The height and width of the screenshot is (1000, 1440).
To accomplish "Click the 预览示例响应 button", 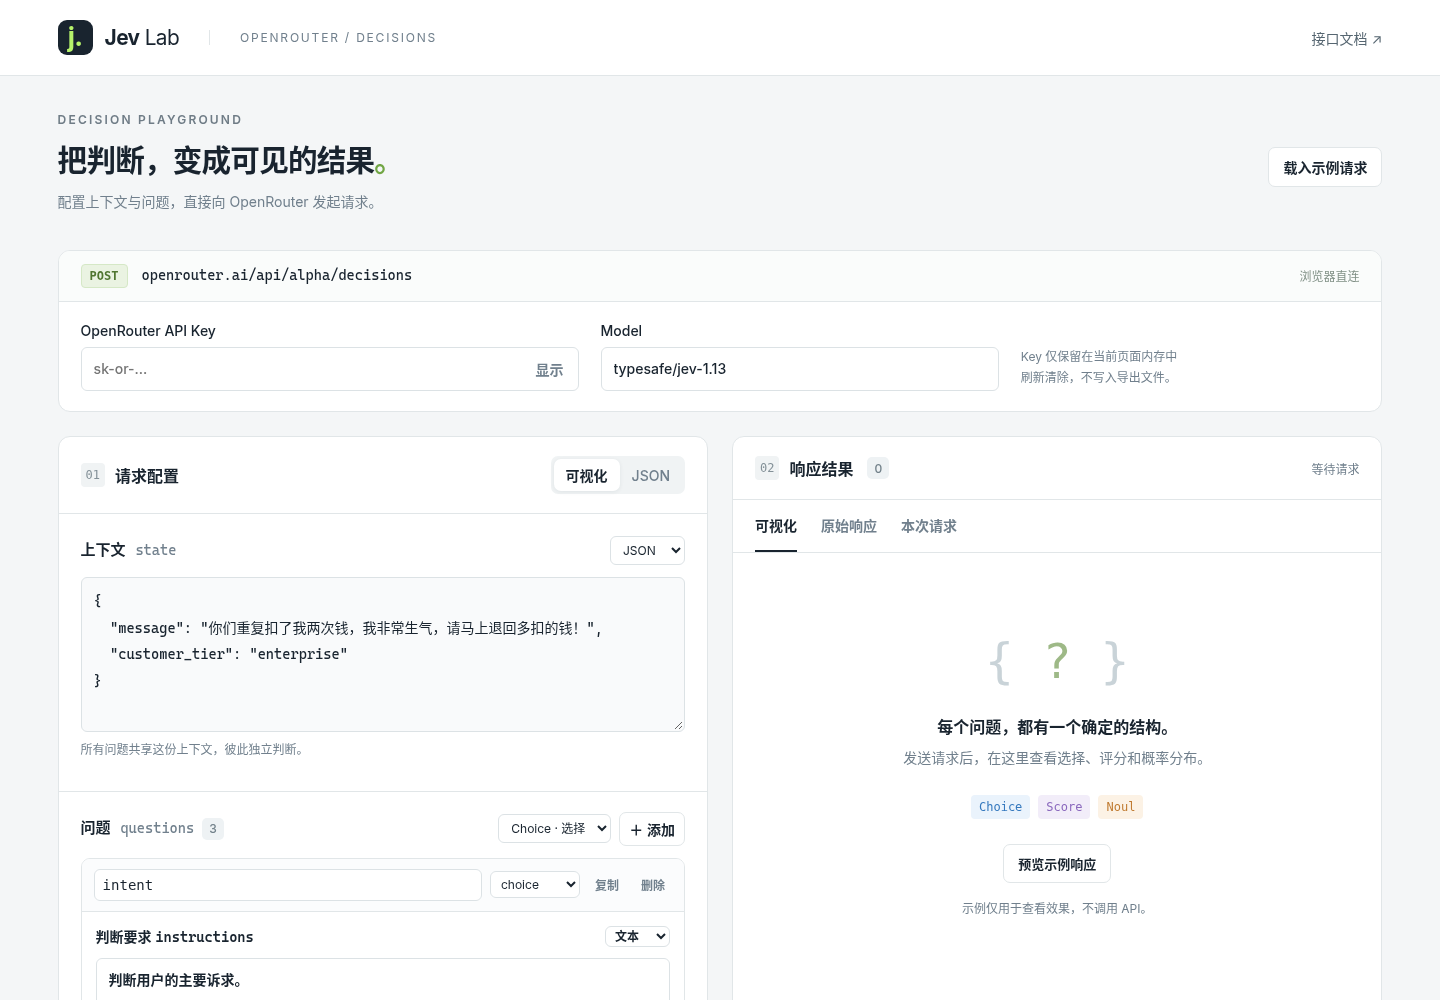I will point(1057,864).
